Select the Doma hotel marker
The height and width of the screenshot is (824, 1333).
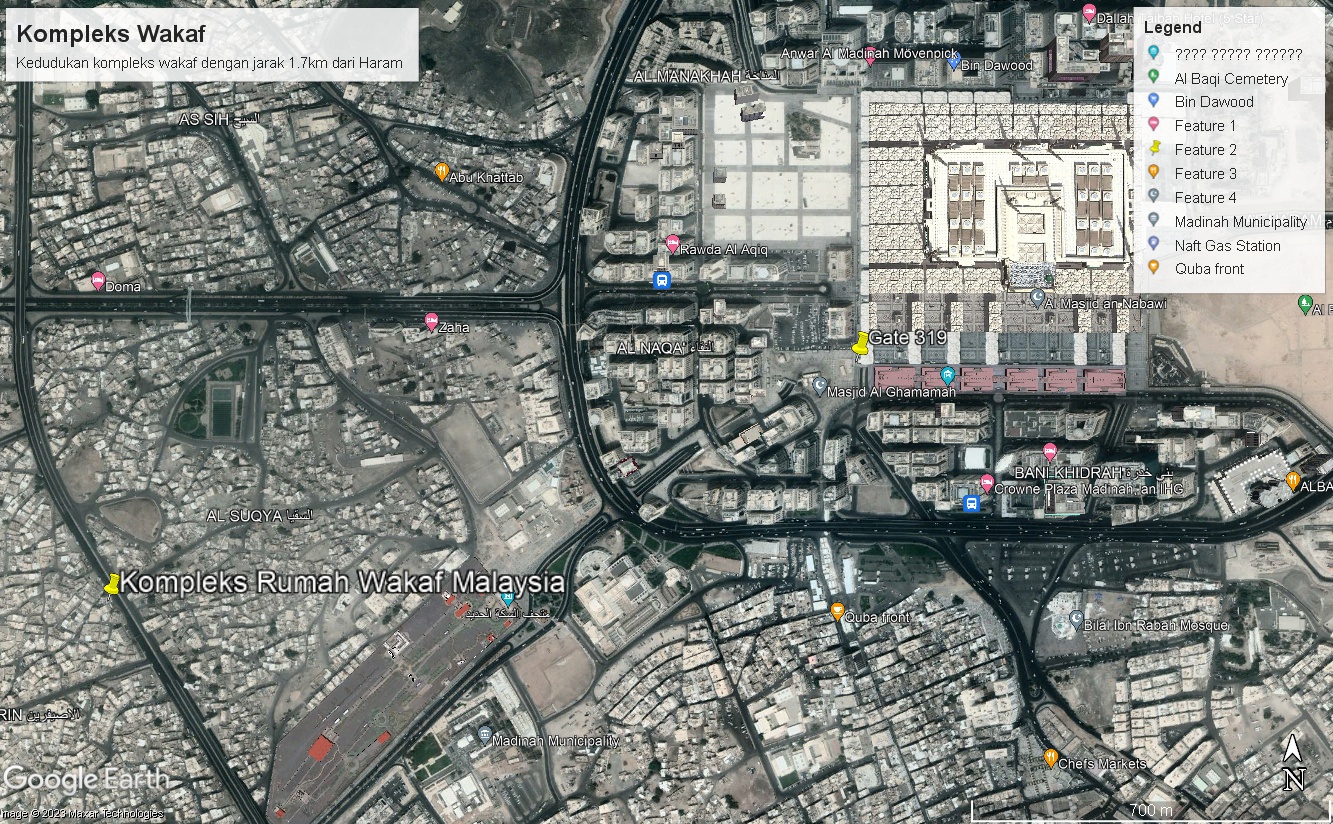(x=98, y=281)
